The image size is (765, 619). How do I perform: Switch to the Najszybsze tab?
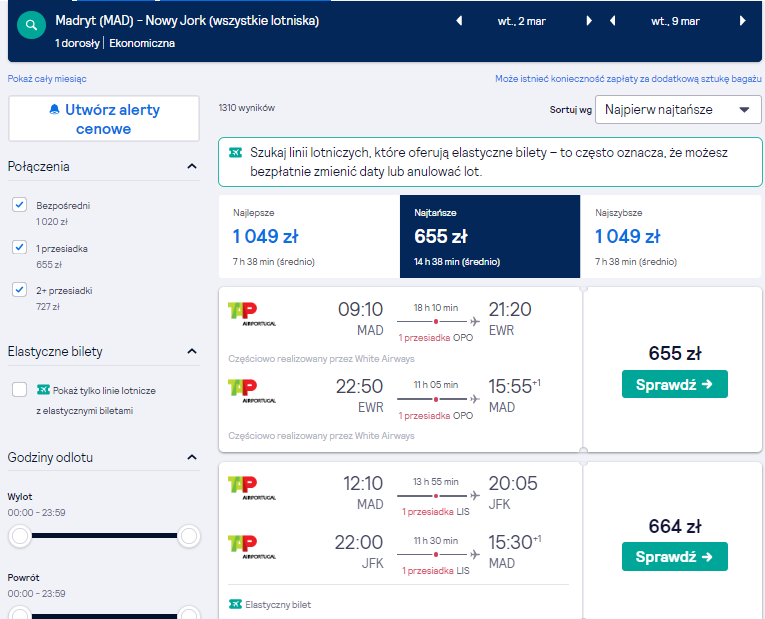click(671, 237)
